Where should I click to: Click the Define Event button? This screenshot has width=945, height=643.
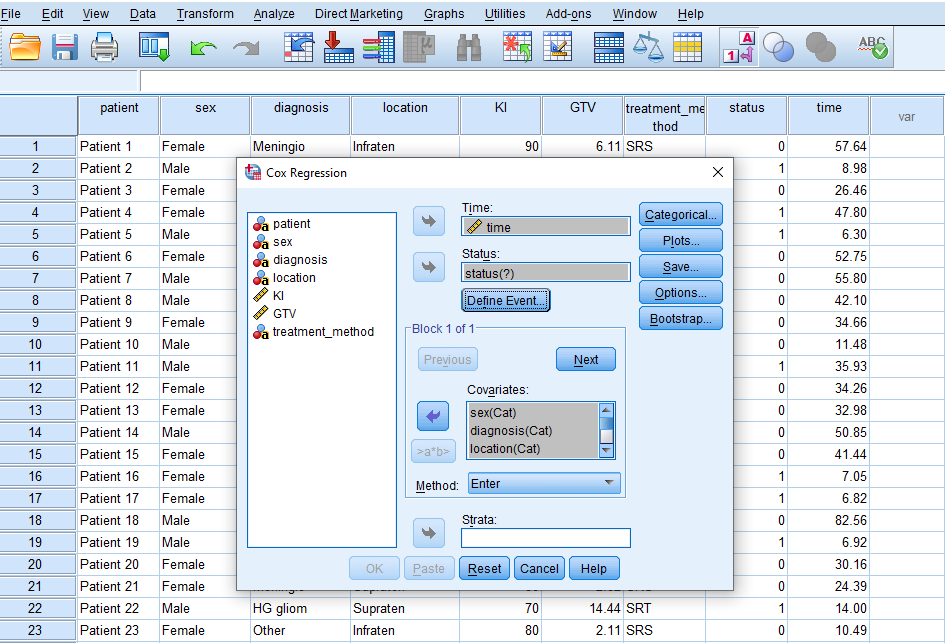tap(506, 300)
